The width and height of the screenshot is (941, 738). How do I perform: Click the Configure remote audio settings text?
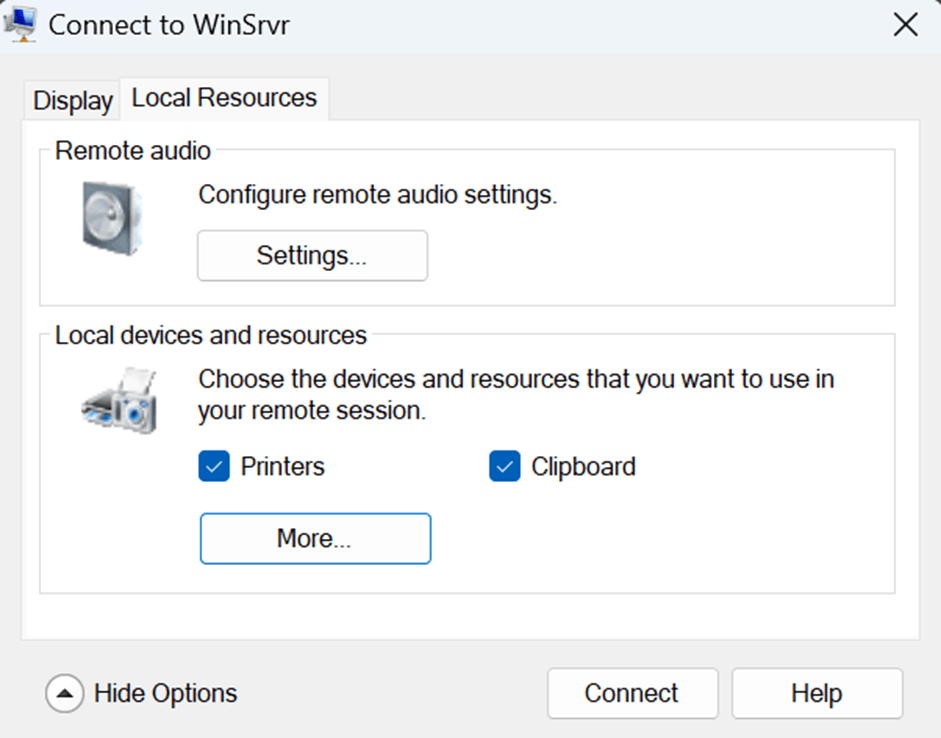(377, 195)
